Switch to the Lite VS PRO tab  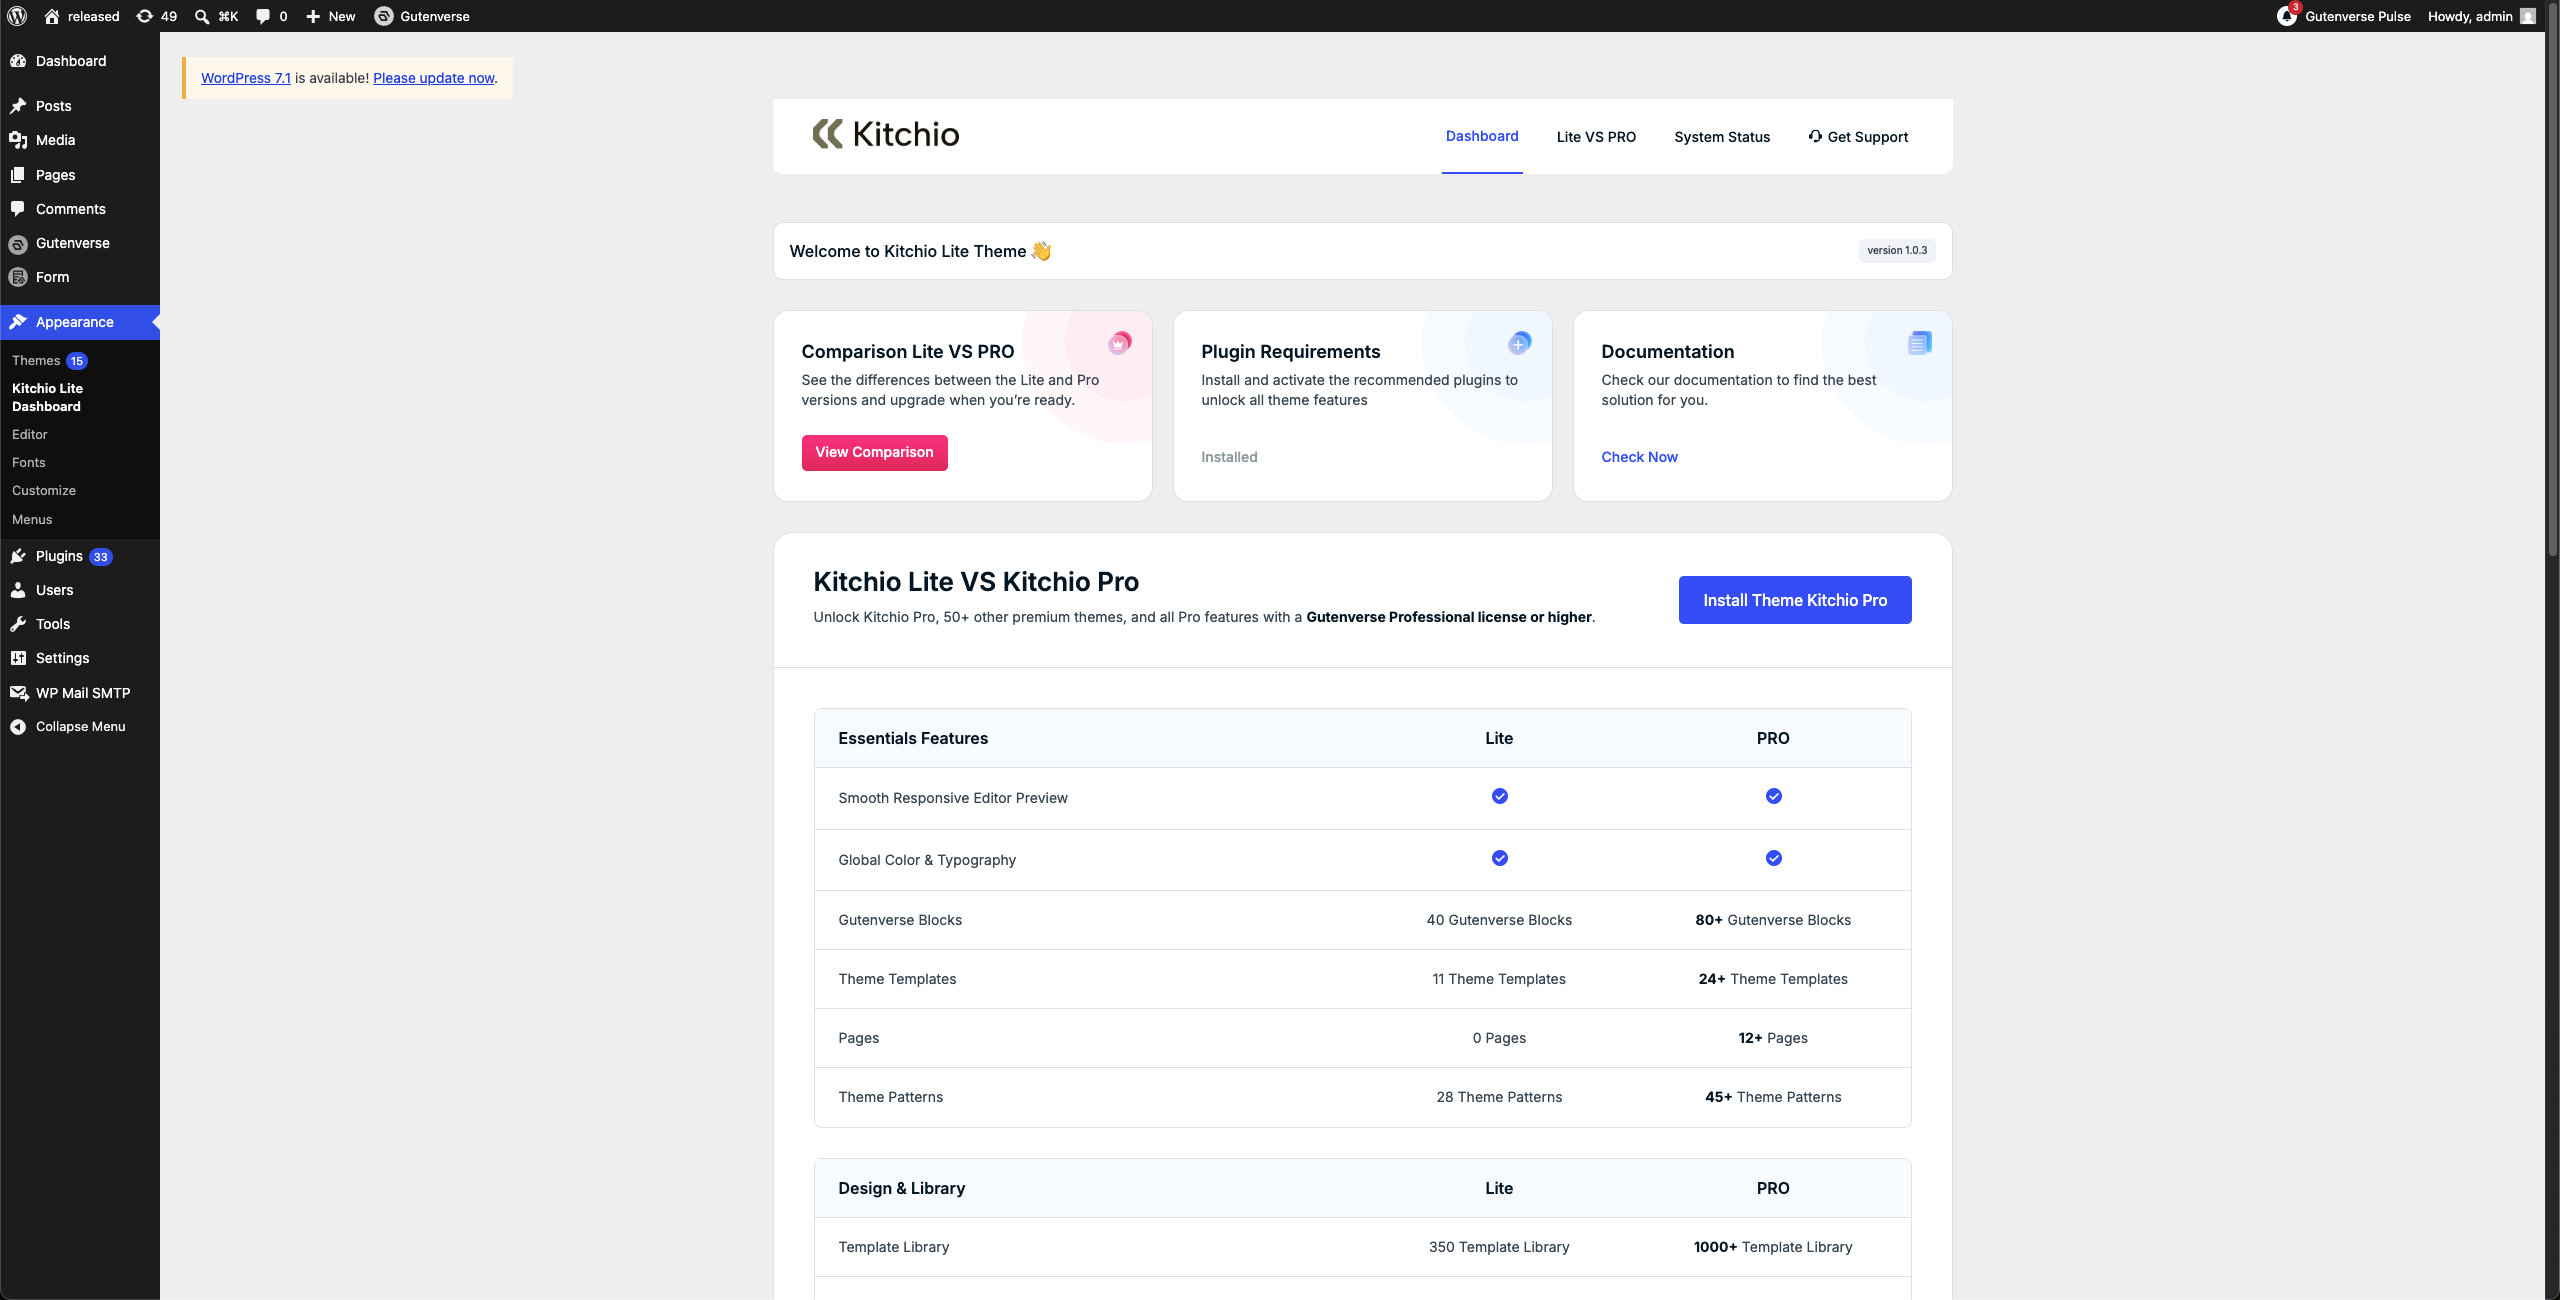pyautogui.click(x=1596, y=137)
